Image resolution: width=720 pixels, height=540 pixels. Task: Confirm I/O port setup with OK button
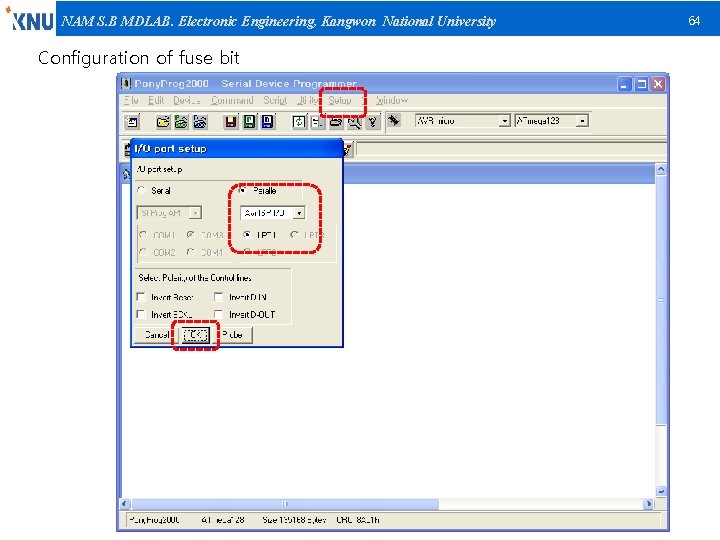(x=196, y=335)
